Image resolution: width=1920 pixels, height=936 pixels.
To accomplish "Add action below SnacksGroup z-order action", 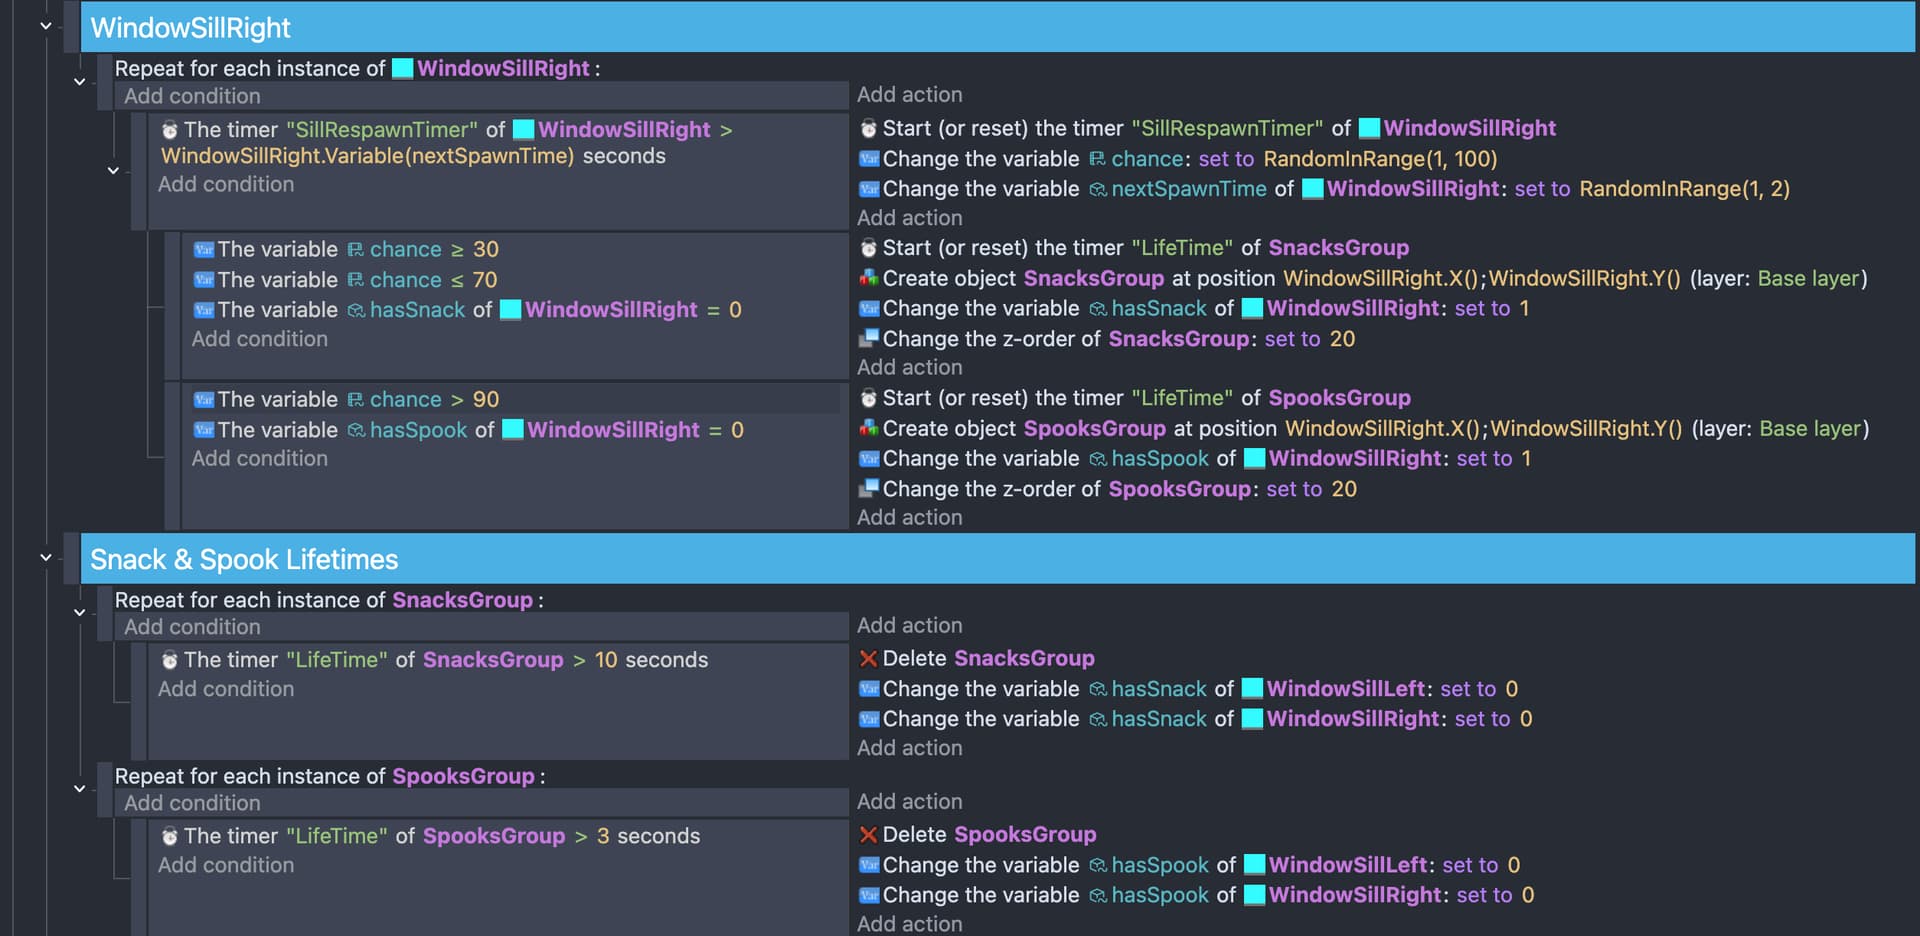I will pyautogui.click(x=910, y=368).
